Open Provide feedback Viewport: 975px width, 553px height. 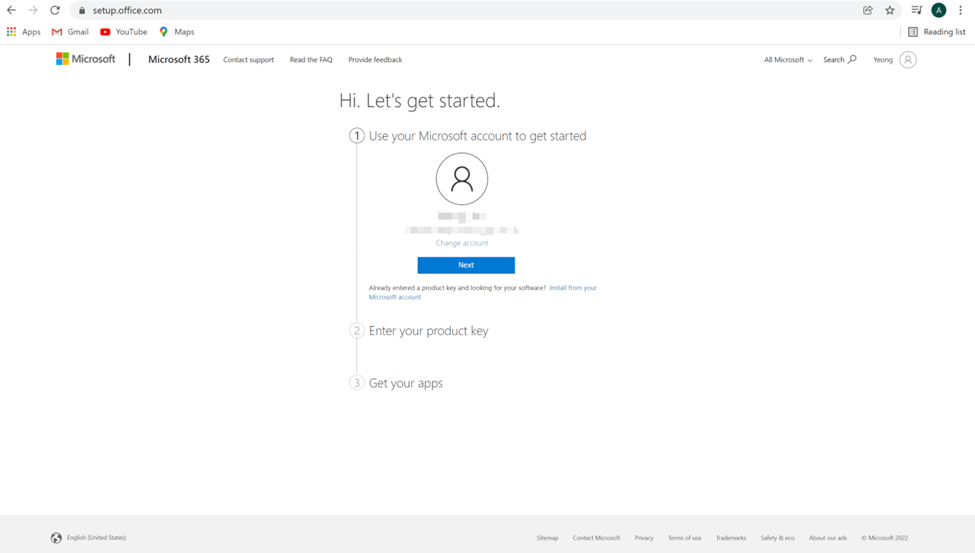[375, 60]
